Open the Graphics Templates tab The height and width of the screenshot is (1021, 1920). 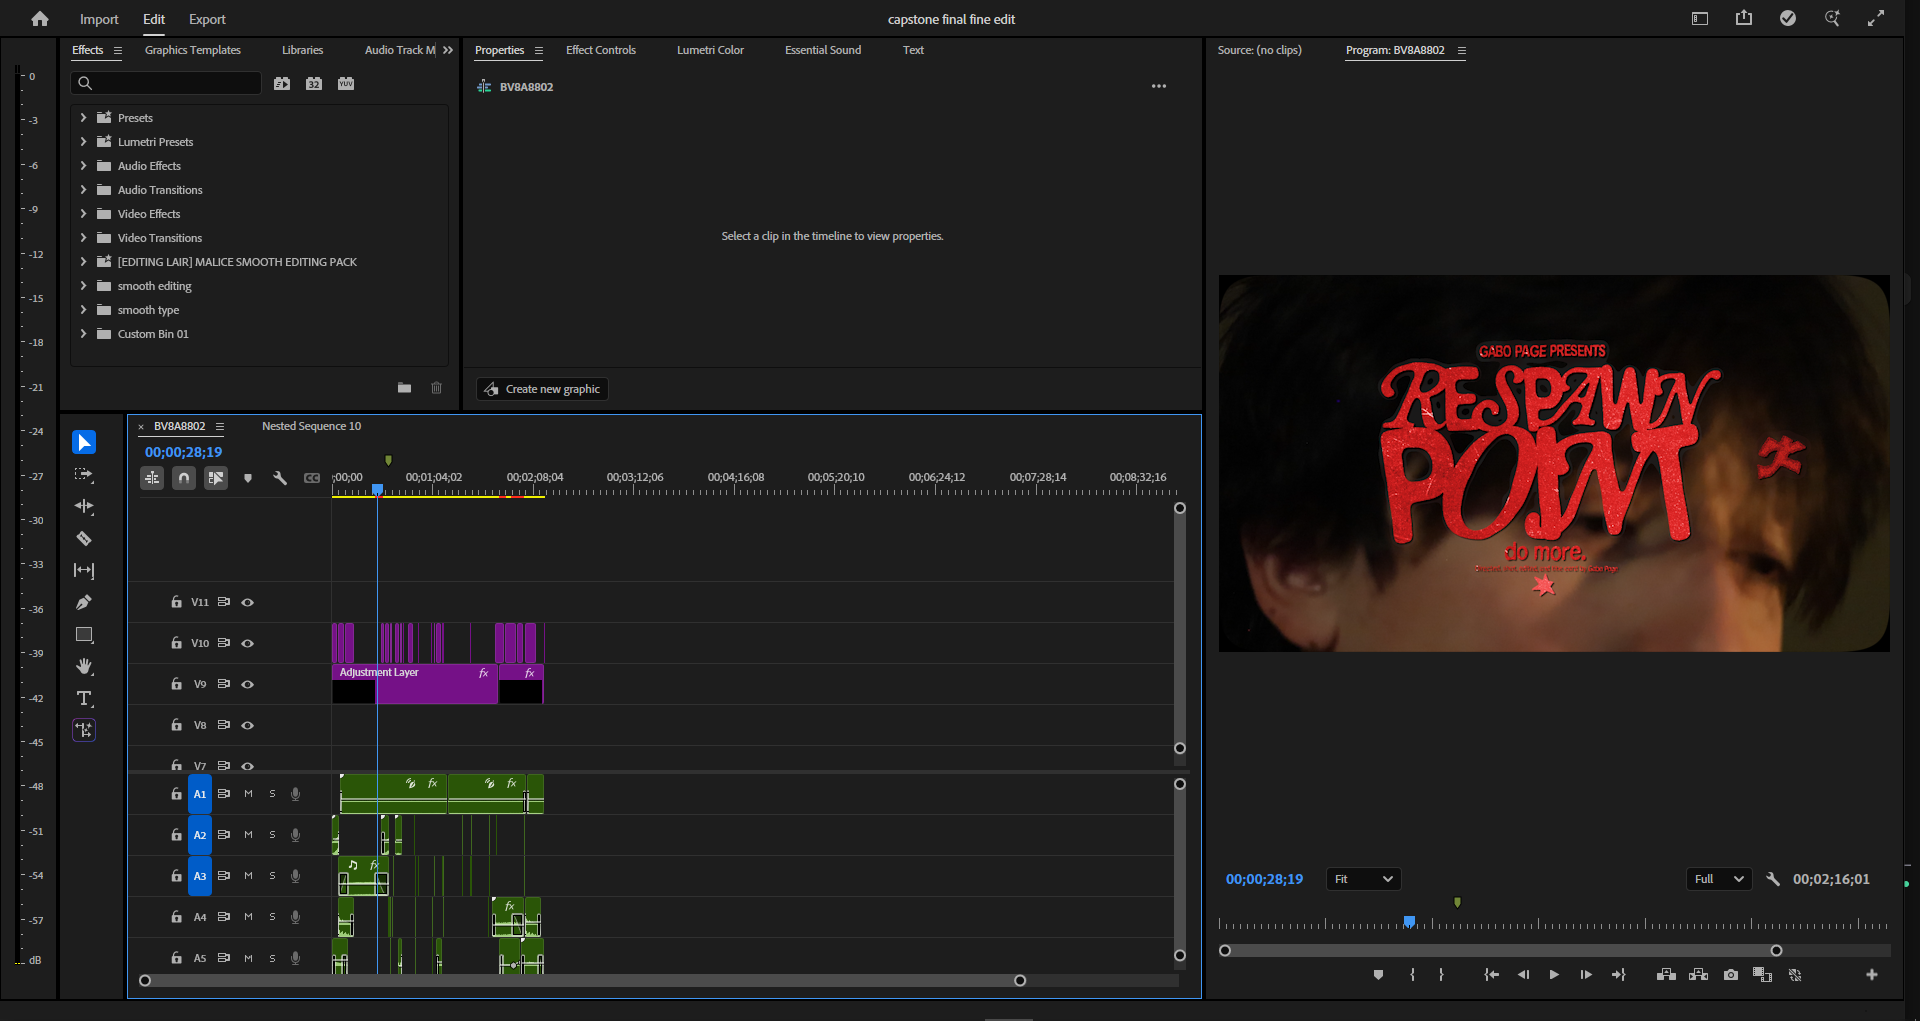coord(193,50)
